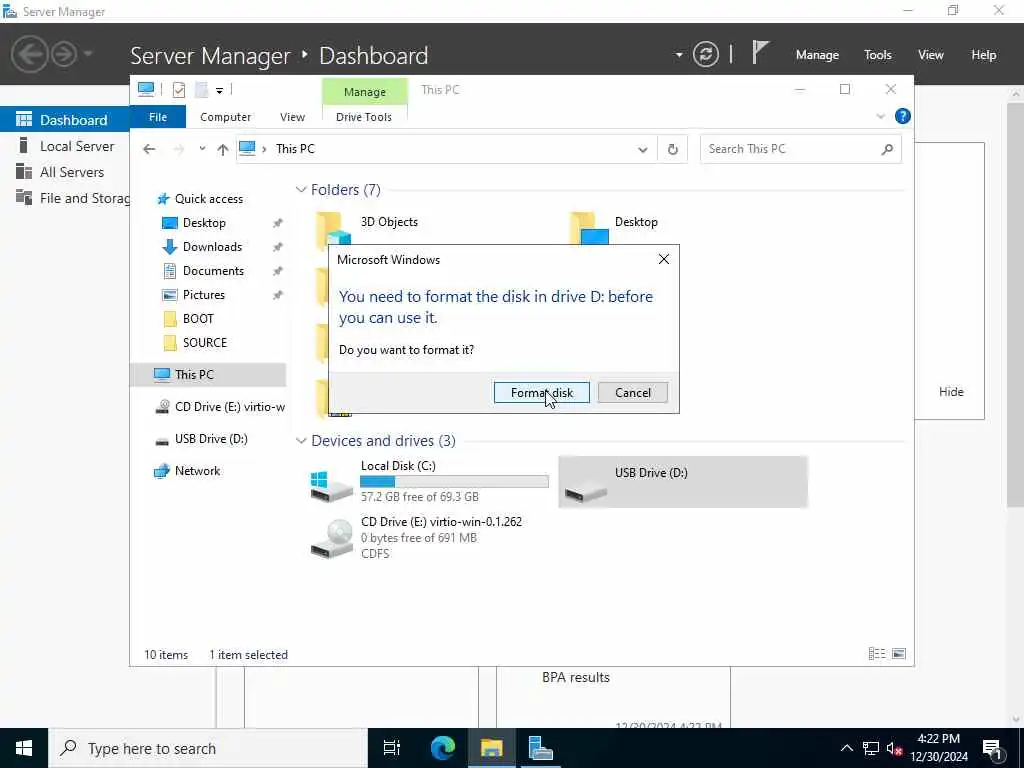Screen dimensions: 1024x768
Task: Open Desktop in the navigation pane
Action: (x=204, y=223)
